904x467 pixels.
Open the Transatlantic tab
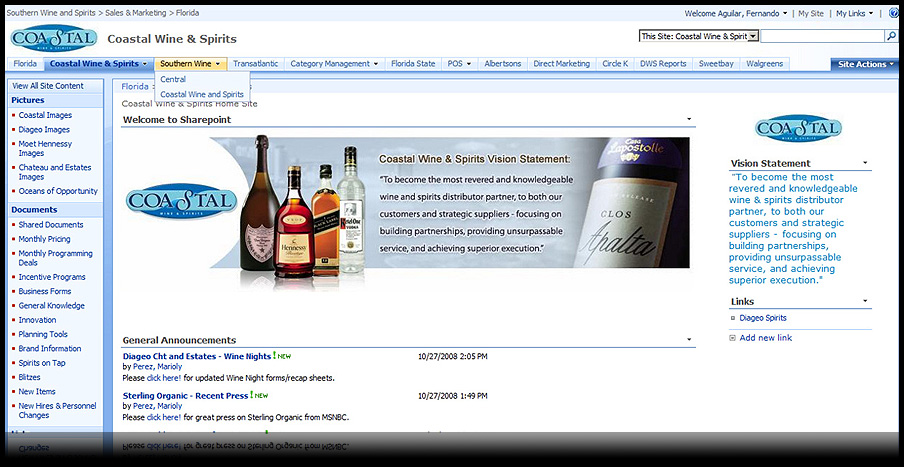click(255, 64)
